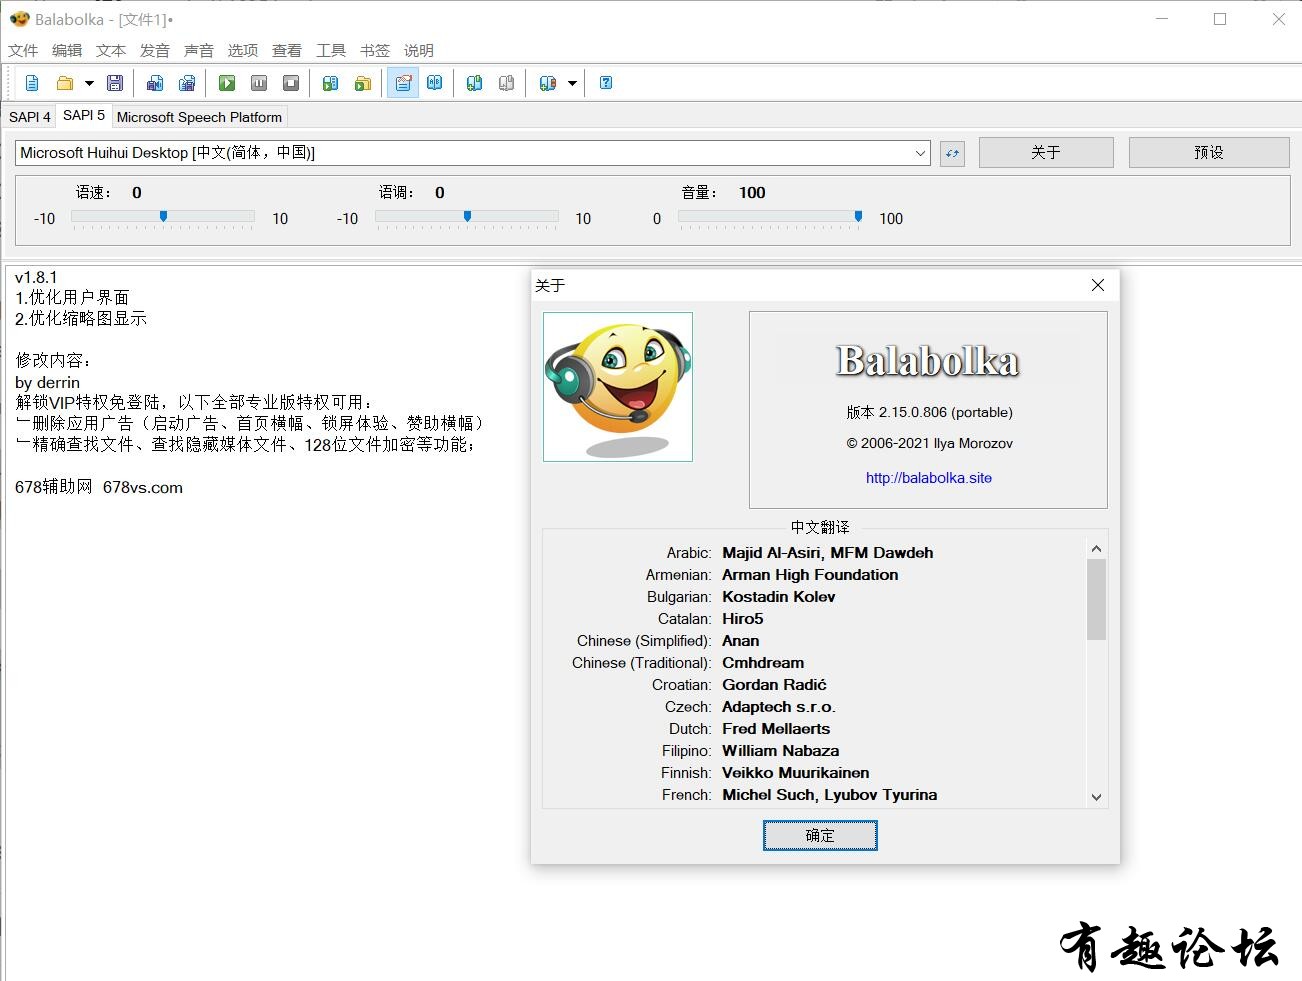Viewport: 1302px width, 981px height.
Task: Click the 预设 presets button
Action: coord(1209,152)
